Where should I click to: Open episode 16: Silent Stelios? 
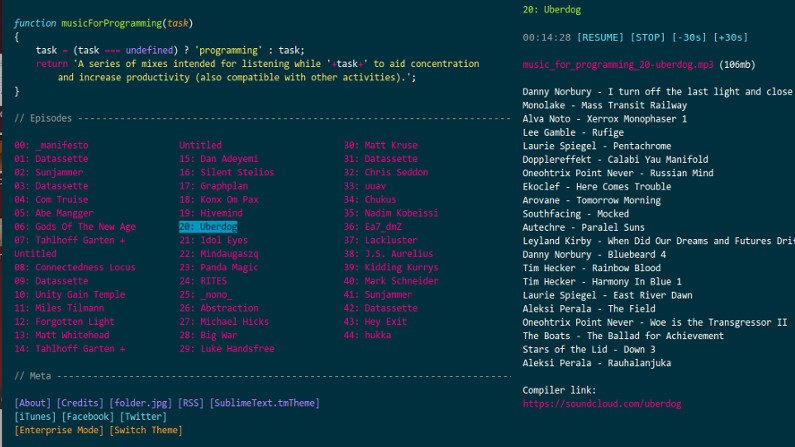click(x=227, y=172)
